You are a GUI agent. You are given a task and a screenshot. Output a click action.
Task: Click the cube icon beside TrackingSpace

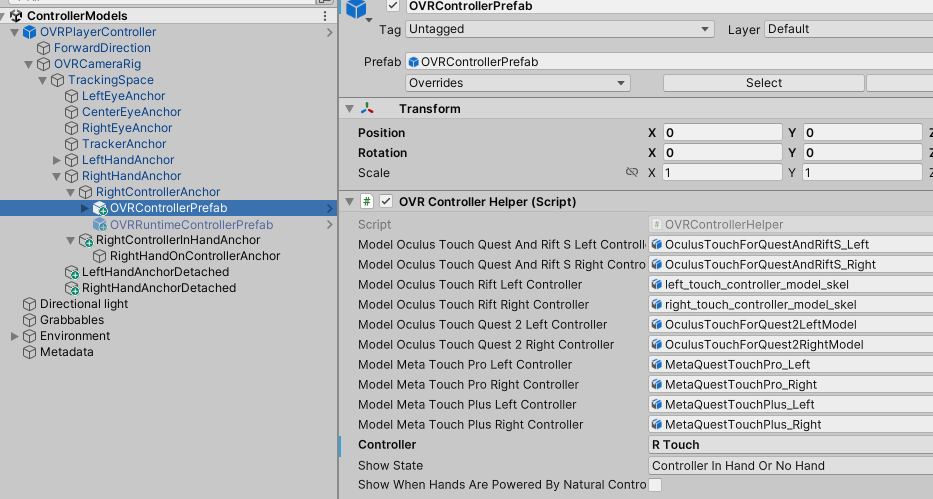(57, 80)
